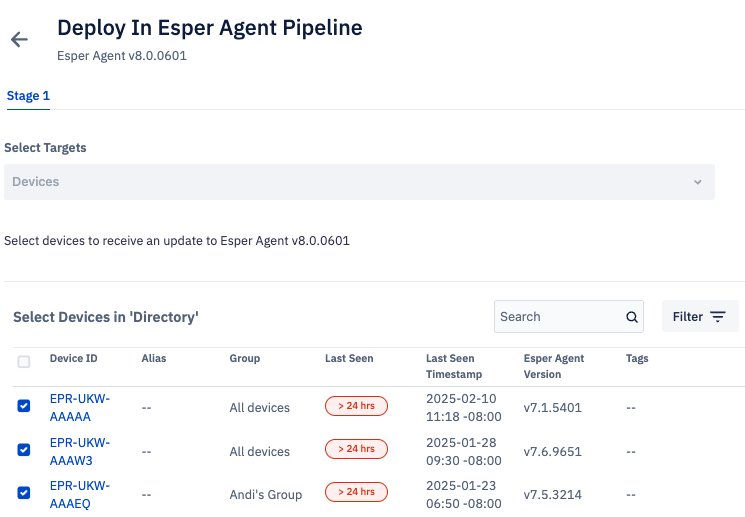Click version cell v7.1.5401
The image size is (745, 517).
point(553,408)
